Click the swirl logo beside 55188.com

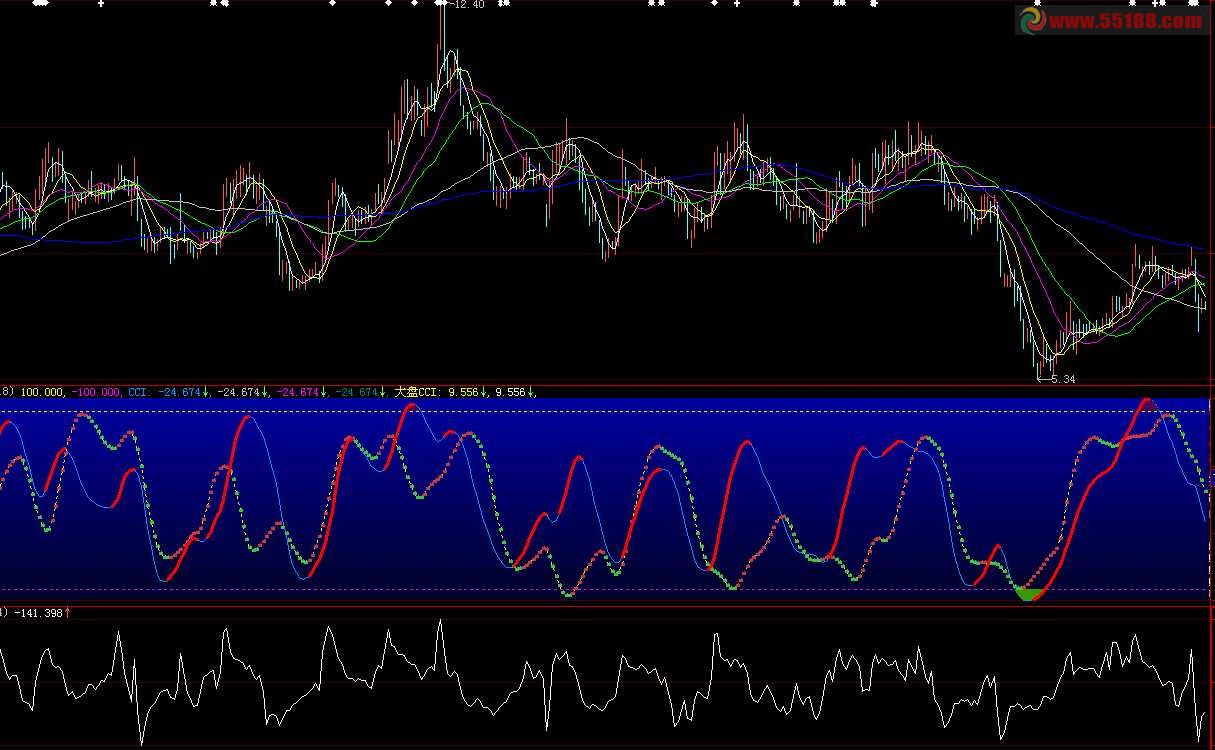click(1031, 20)
